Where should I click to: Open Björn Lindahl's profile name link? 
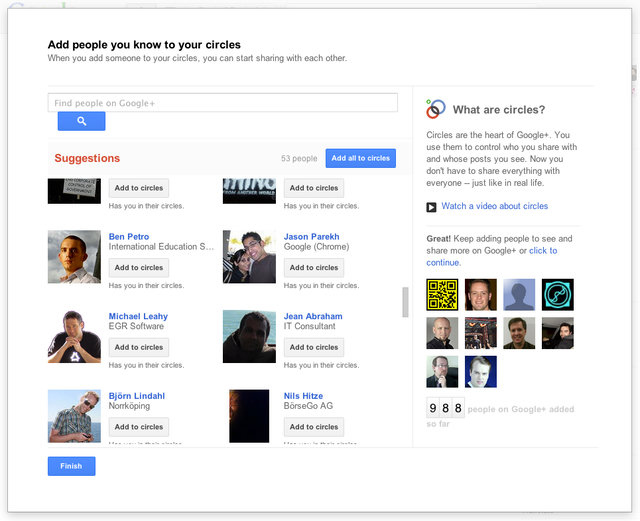click(137, 396)
